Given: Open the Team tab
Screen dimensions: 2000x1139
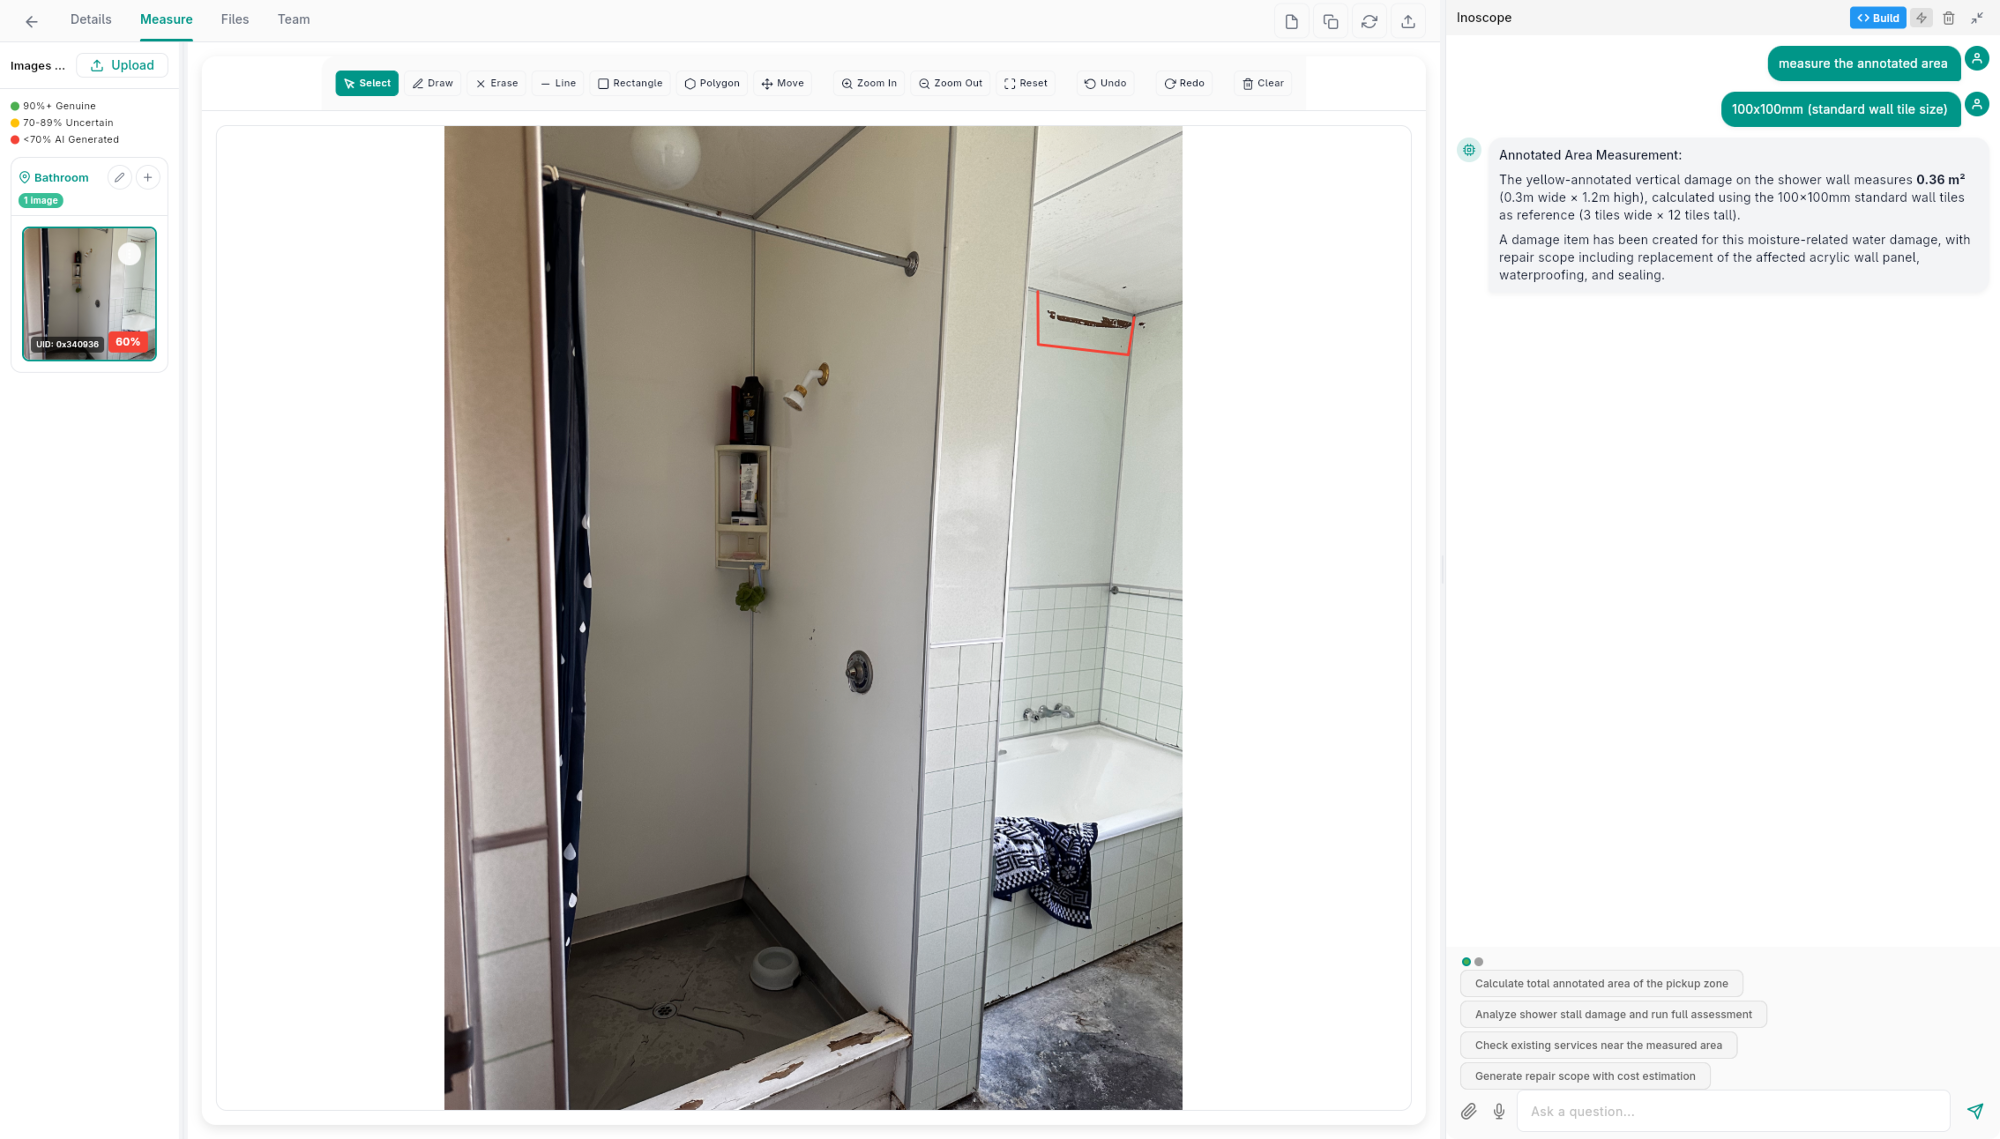Looking at the screenshot, I should (293, 19).
